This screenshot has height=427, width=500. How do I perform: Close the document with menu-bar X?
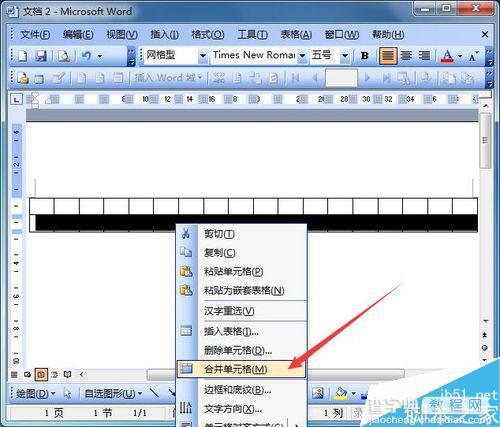click(485, 34)
